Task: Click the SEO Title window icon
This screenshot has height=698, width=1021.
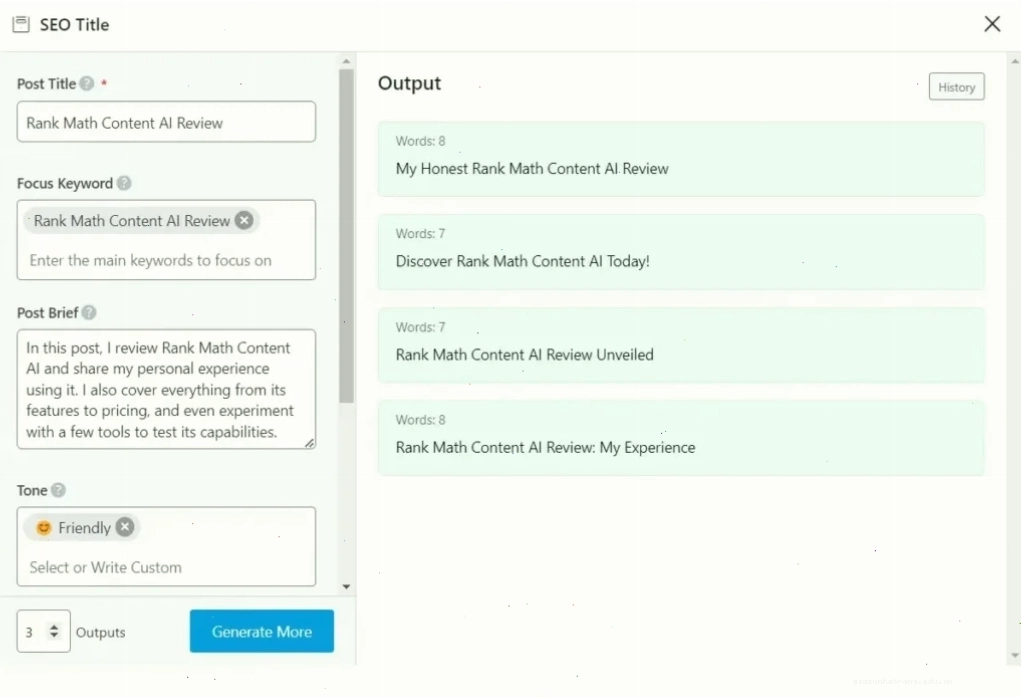Action: (21, 25)
